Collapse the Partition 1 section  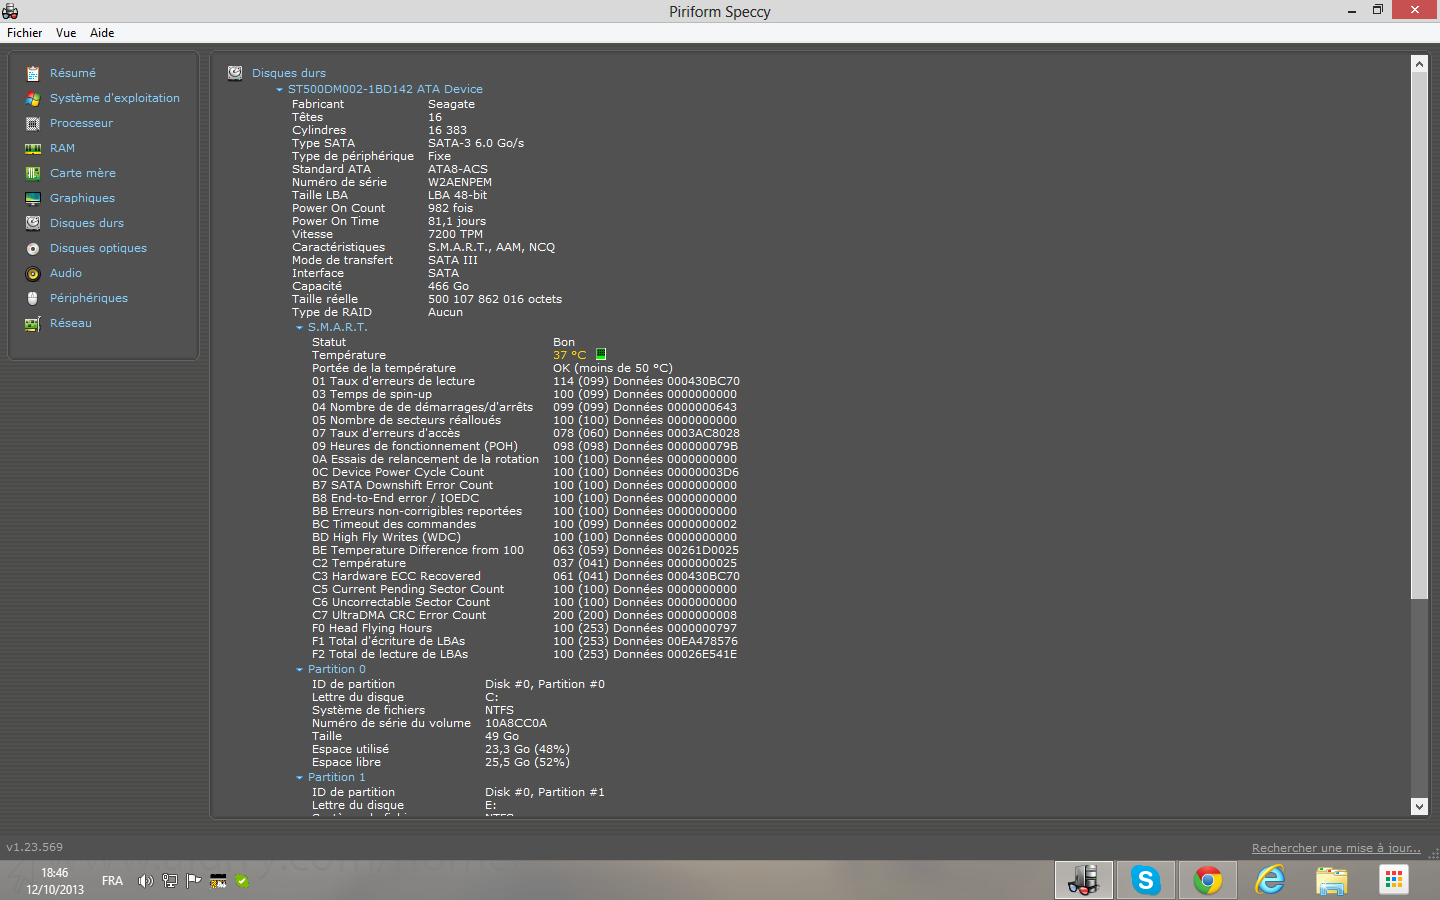pos(299,778)
